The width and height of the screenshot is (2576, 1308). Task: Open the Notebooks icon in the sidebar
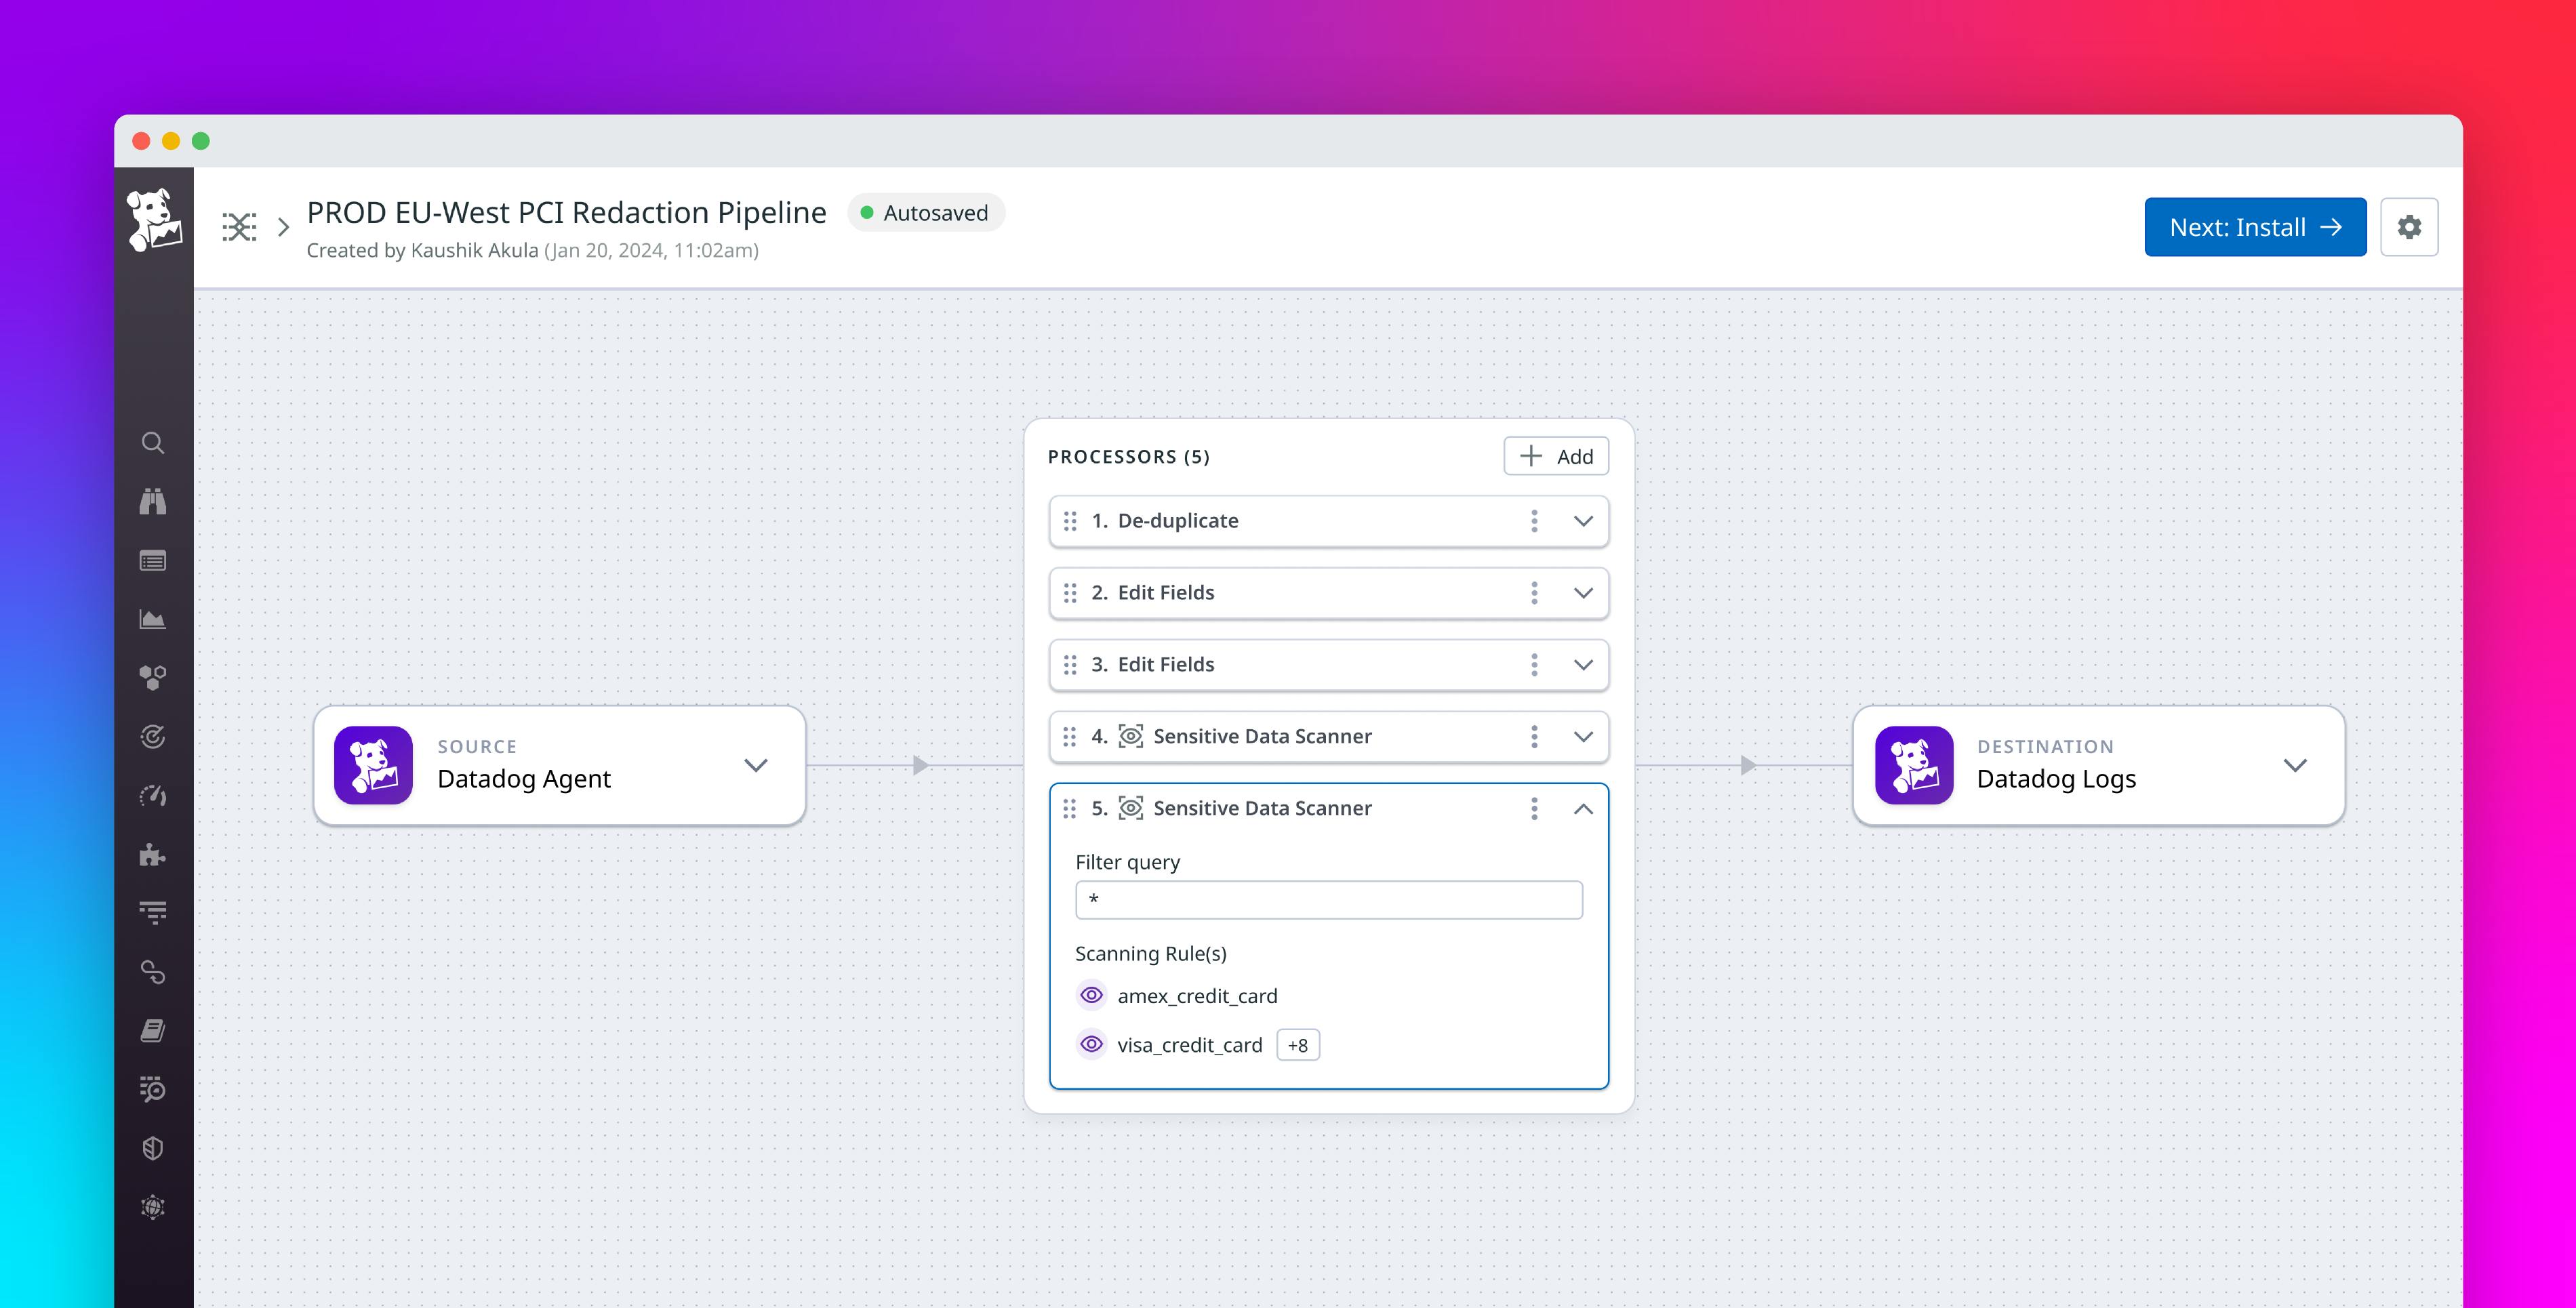coord(153,1030)
